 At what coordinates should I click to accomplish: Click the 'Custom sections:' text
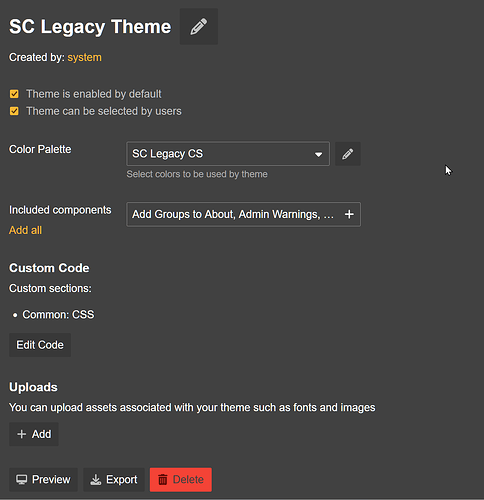(50, 288)
